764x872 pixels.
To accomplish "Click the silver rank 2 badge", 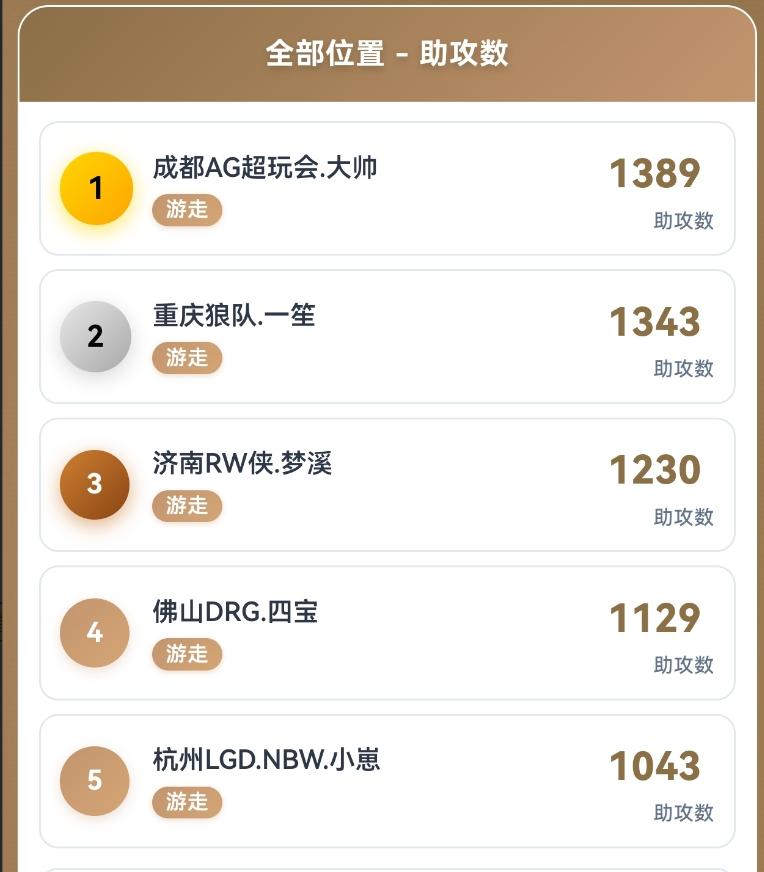I will point(96,336).
